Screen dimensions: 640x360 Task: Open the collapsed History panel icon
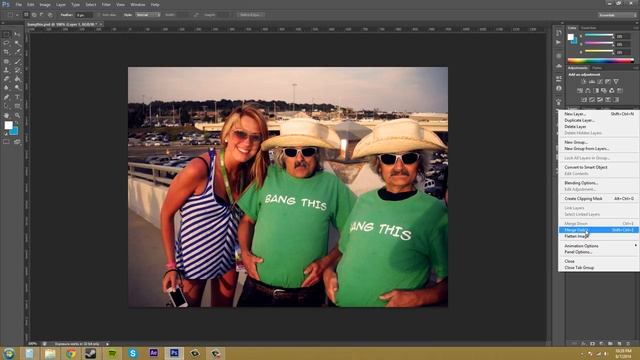click(559, 33)
